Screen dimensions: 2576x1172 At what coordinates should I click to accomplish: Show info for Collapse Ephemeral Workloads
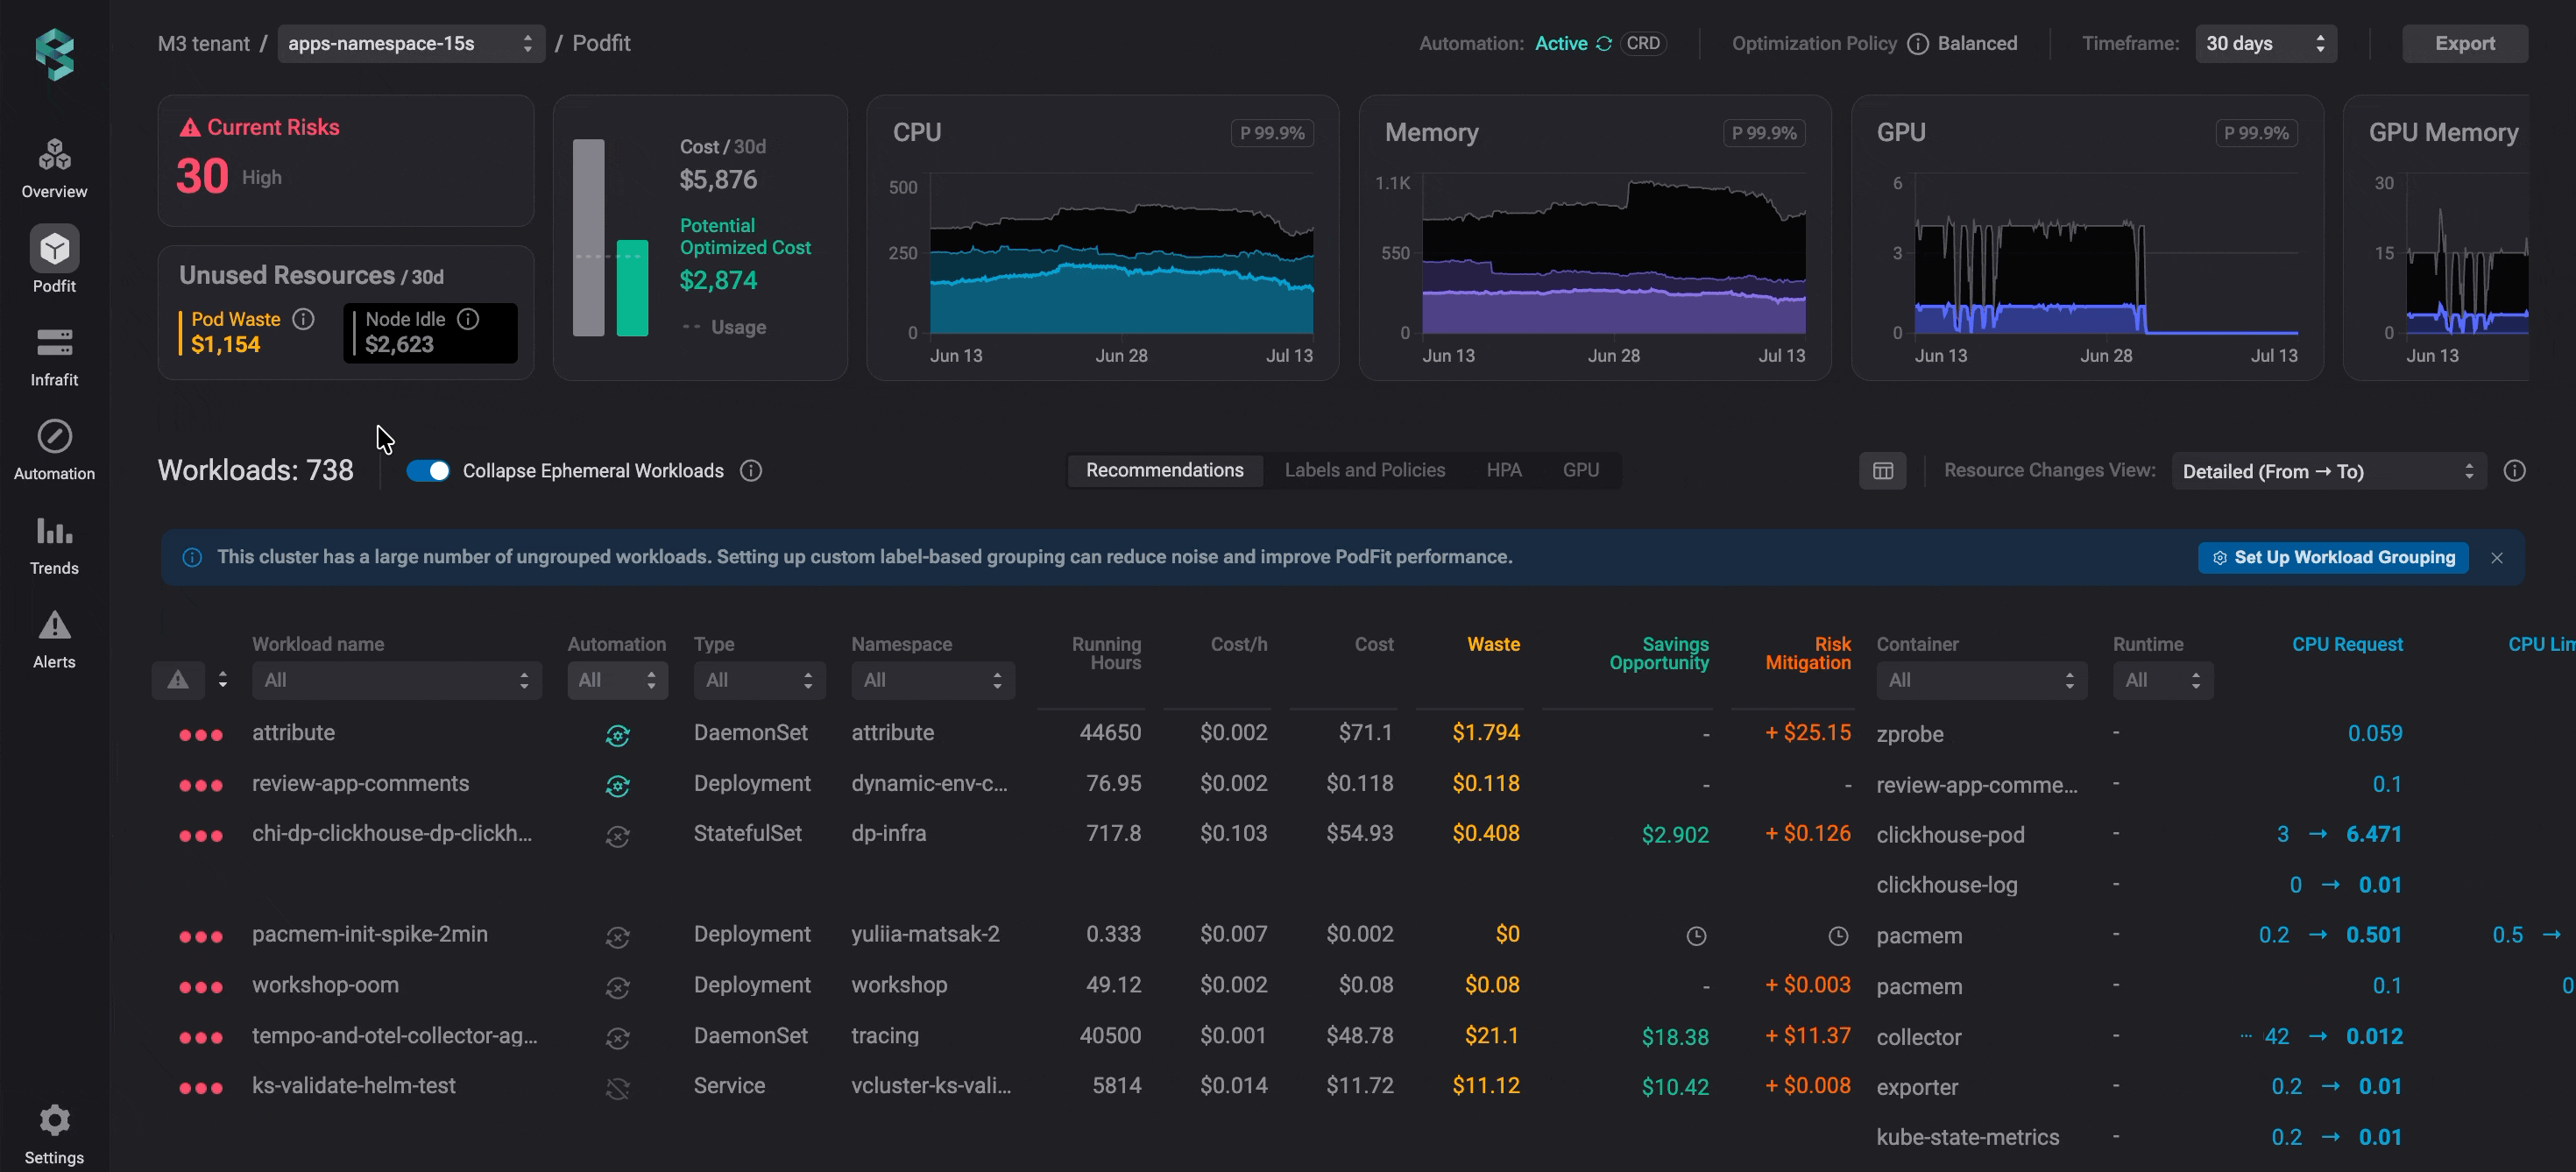751,471
